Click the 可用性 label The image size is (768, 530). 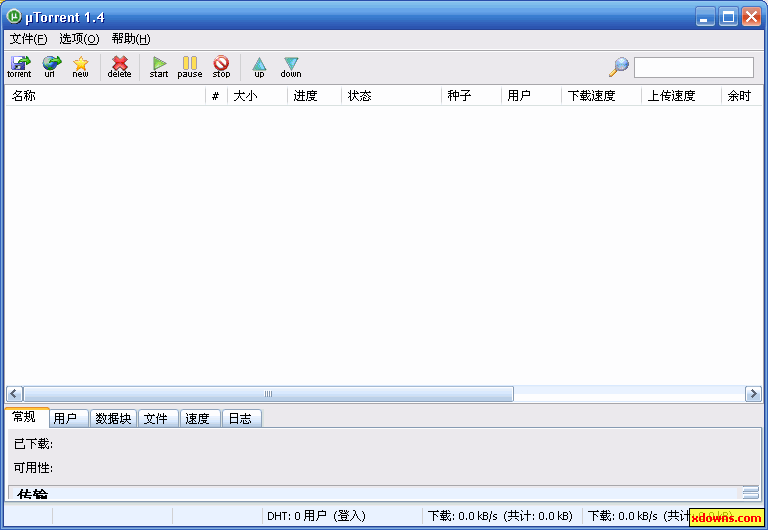click(x=33, y=468)
